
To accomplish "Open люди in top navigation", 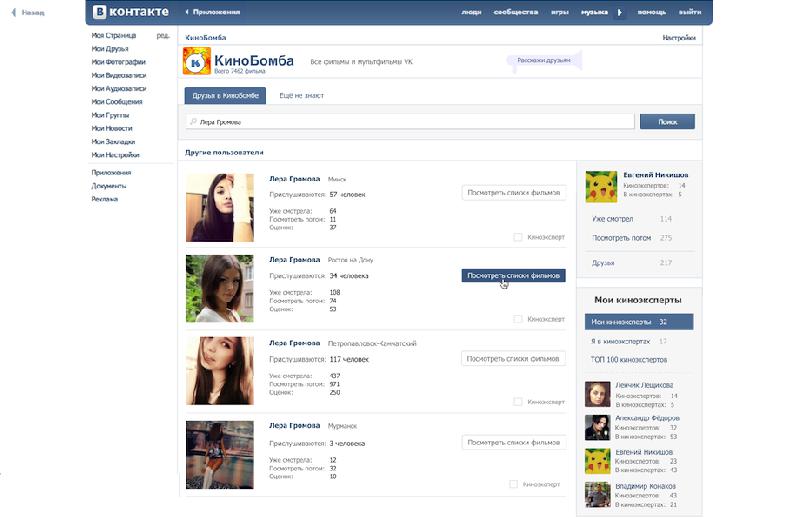I will [471, 12].
